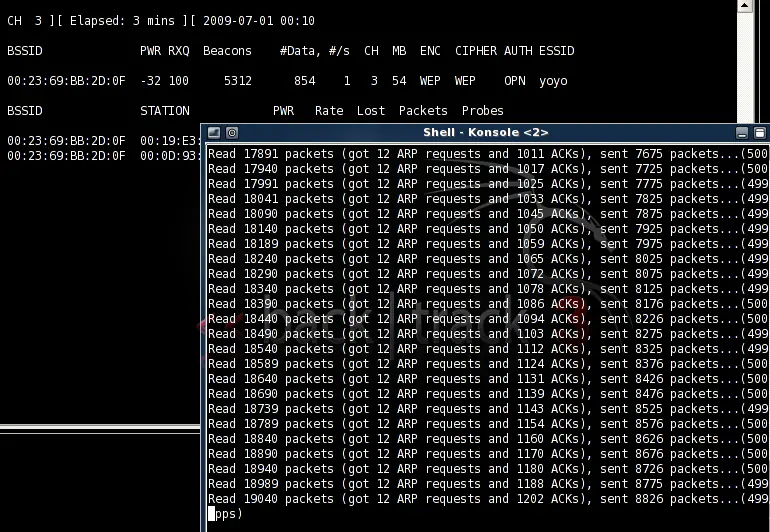Click the background terminal scrollbar up arrow

(x=745, y=5)
